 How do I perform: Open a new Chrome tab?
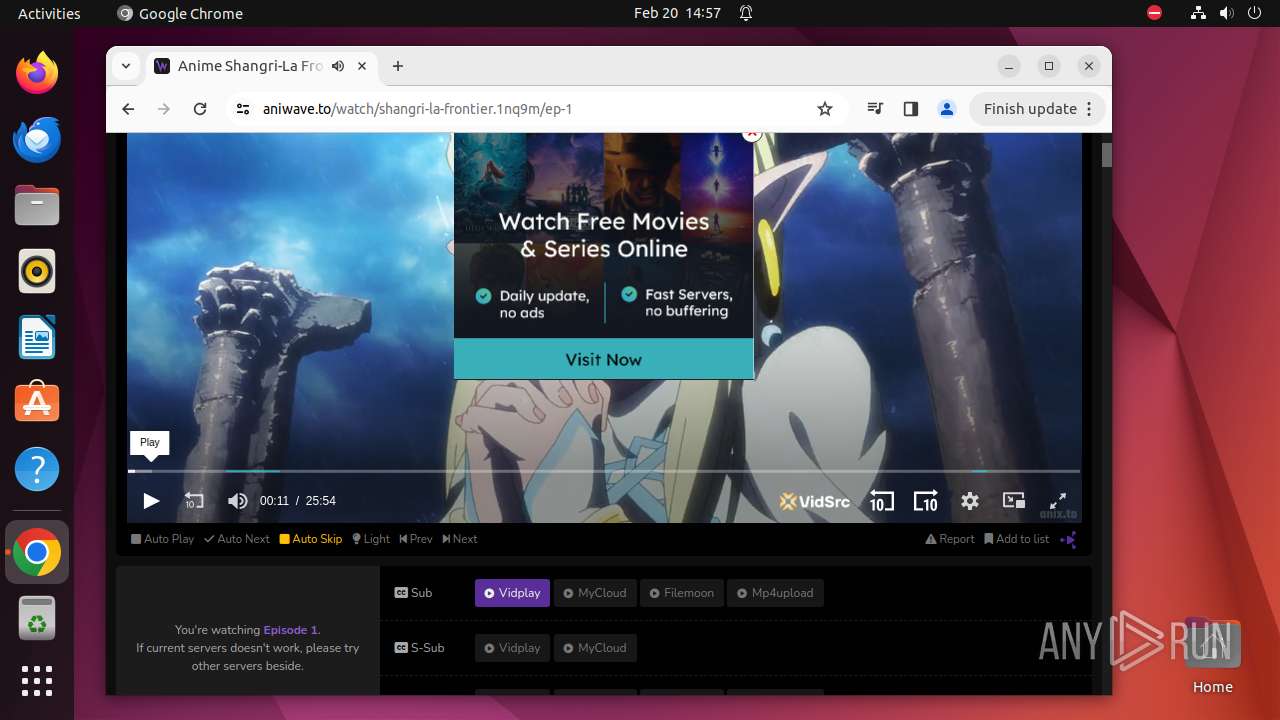point(398,66)
